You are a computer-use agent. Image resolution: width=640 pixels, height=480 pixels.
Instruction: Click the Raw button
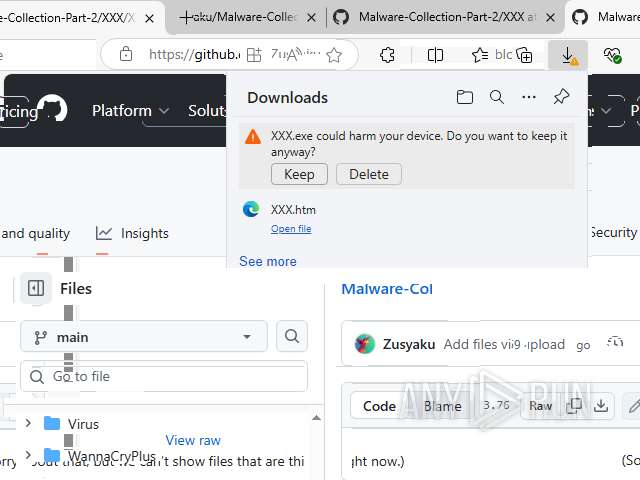540,406
